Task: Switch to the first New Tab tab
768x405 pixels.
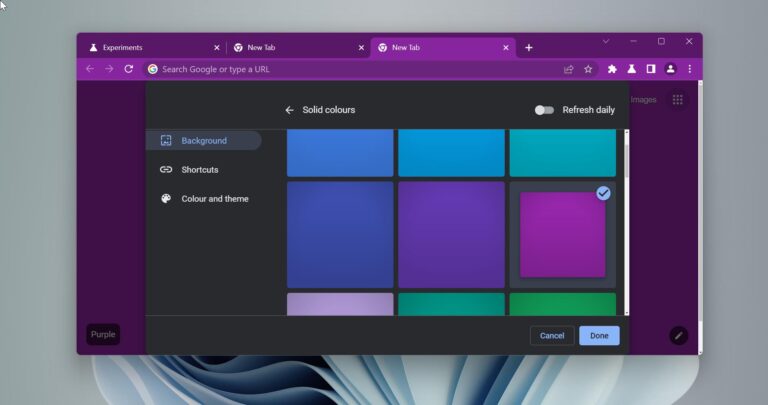Action: [x=299, y=48]
